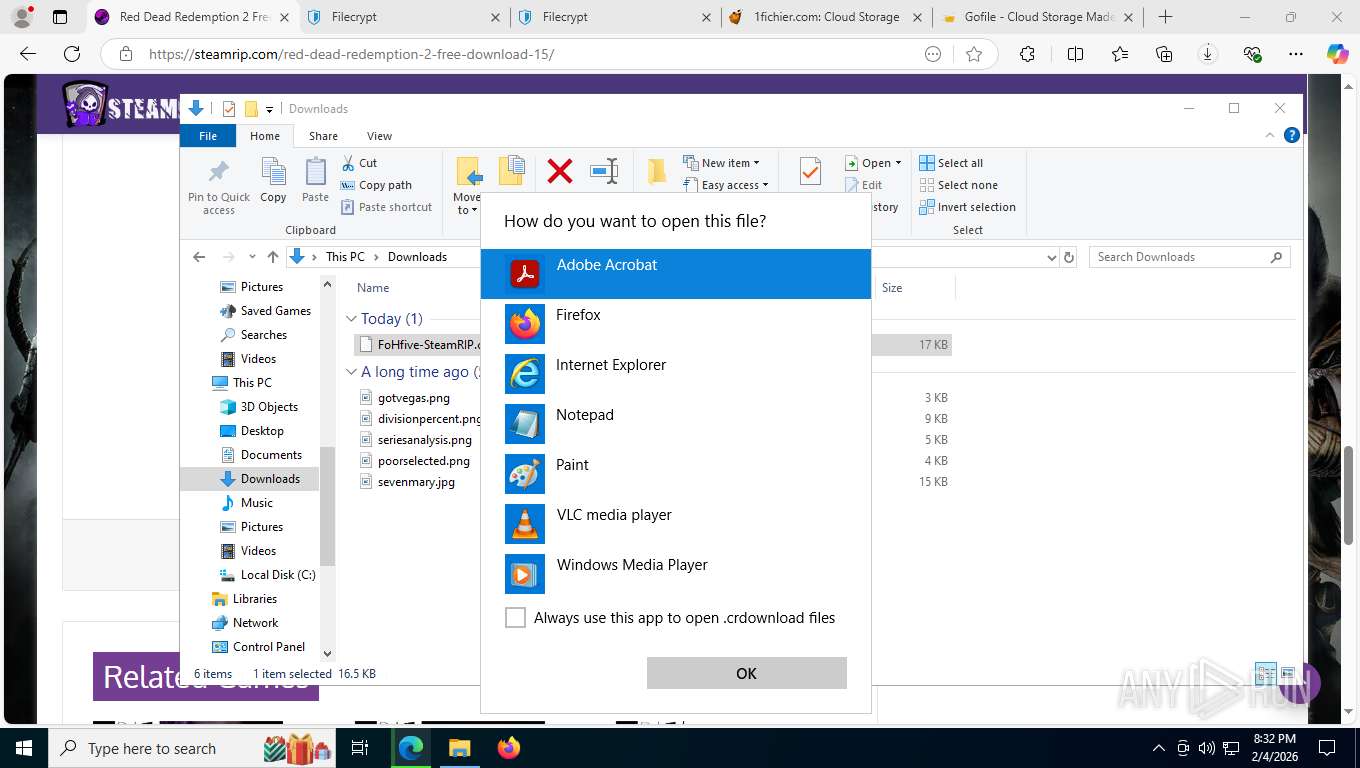
Task: Open the File ribbon tab in Explorer
Action: pyautogui.click(x=208, y=136)
